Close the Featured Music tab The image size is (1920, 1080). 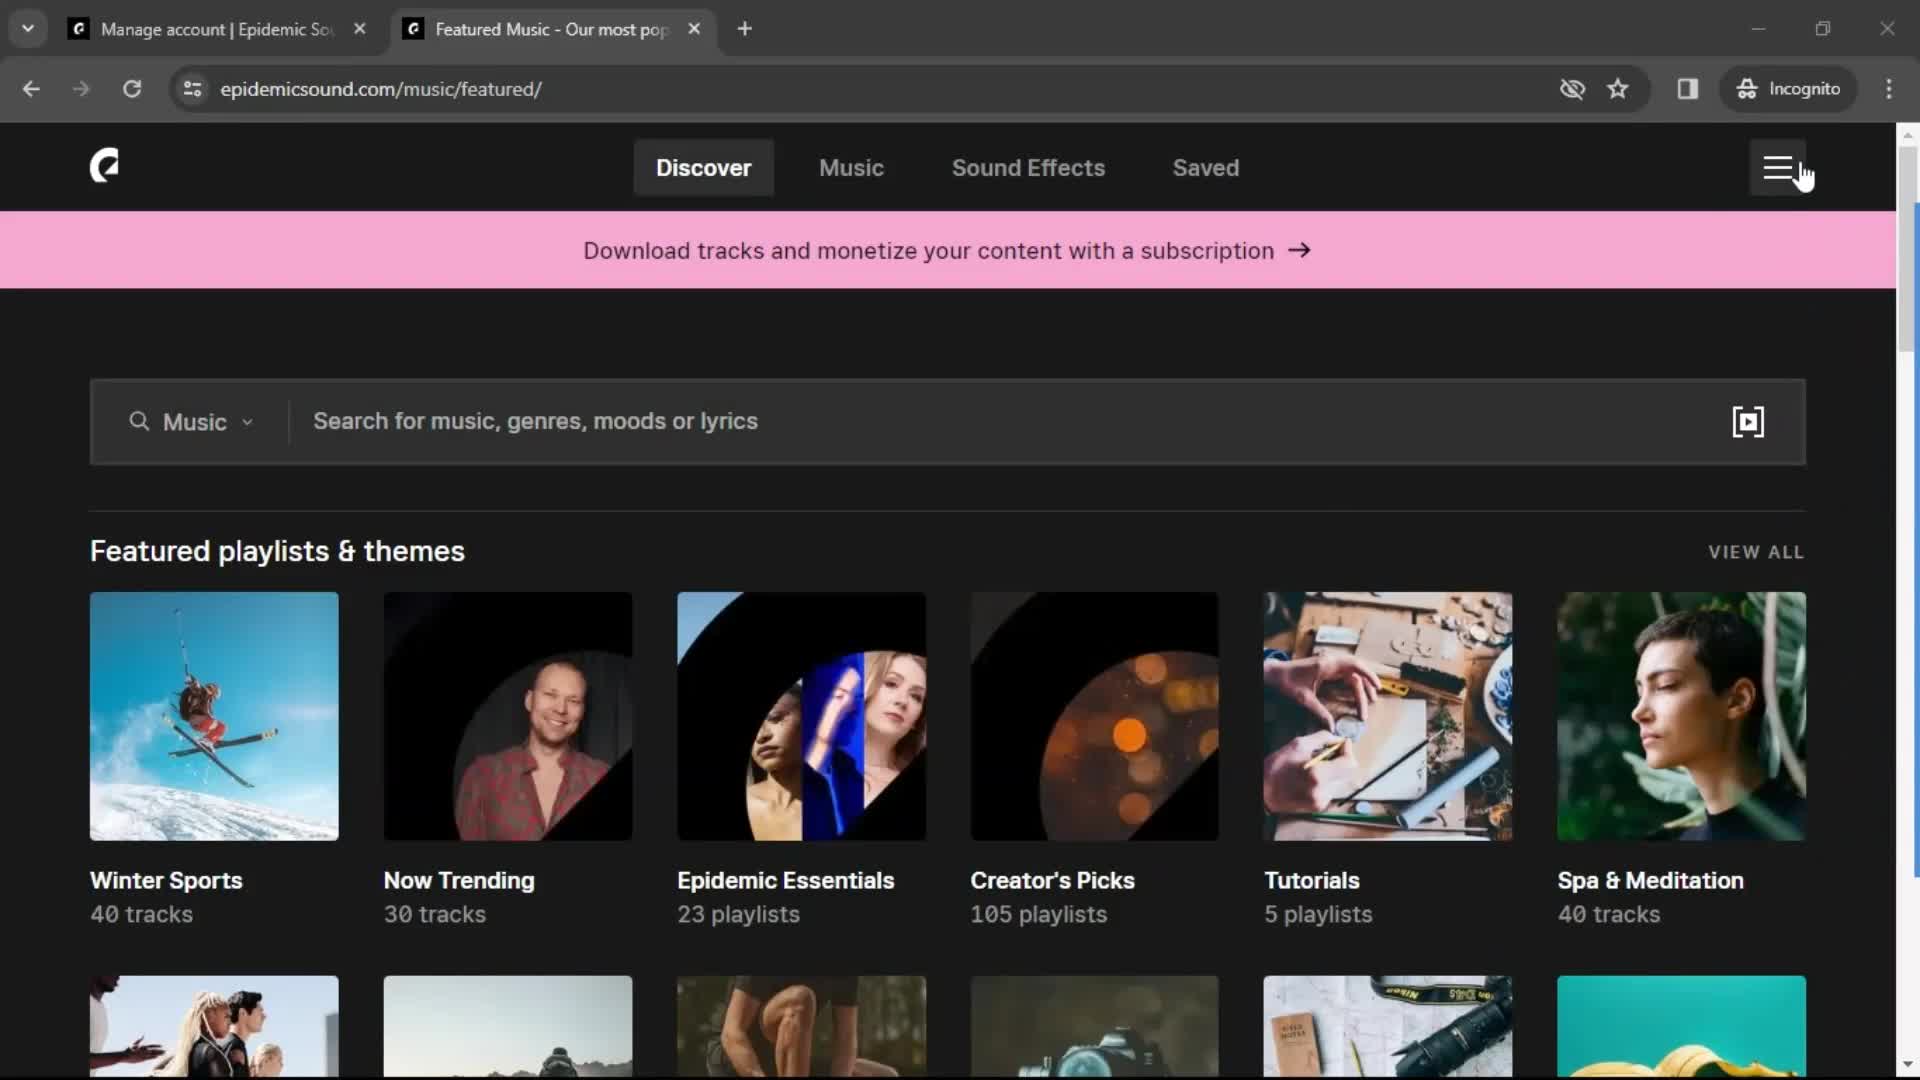[x=694, y=29]
